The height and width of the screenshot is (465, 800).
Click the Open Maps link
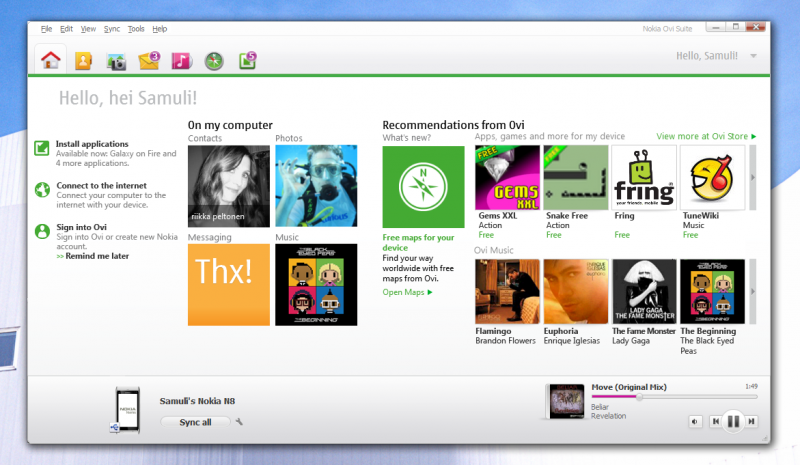tap(407, 292)
